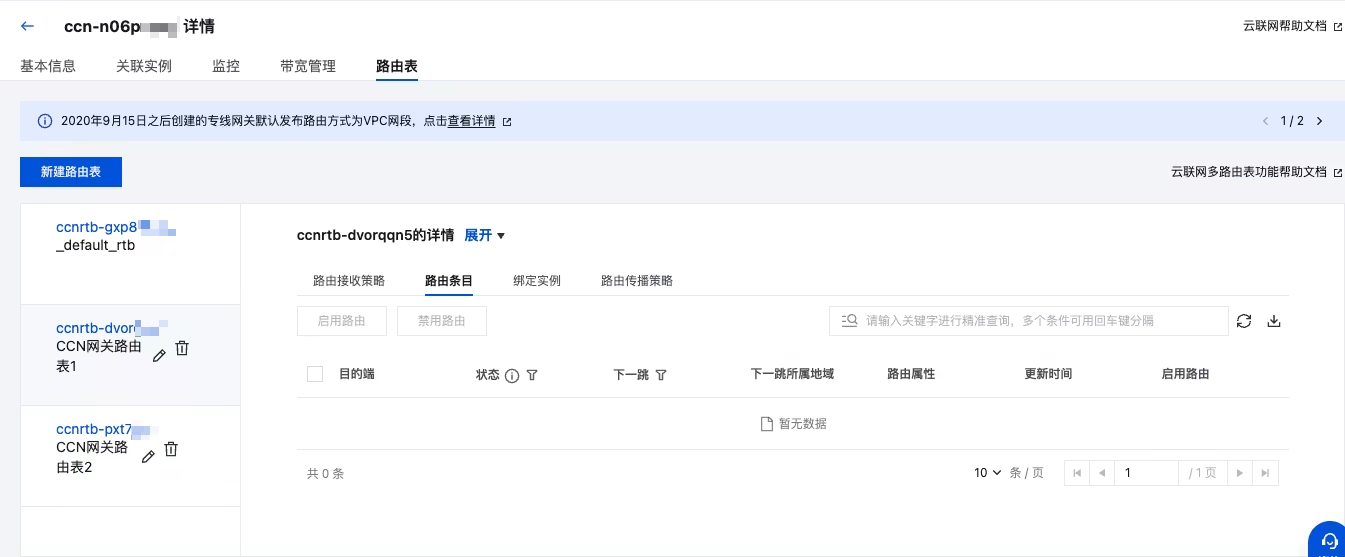This screenshot has height=557, width=1345.
Task: Switch to the 监控 tab
Action: click(226, 66)
